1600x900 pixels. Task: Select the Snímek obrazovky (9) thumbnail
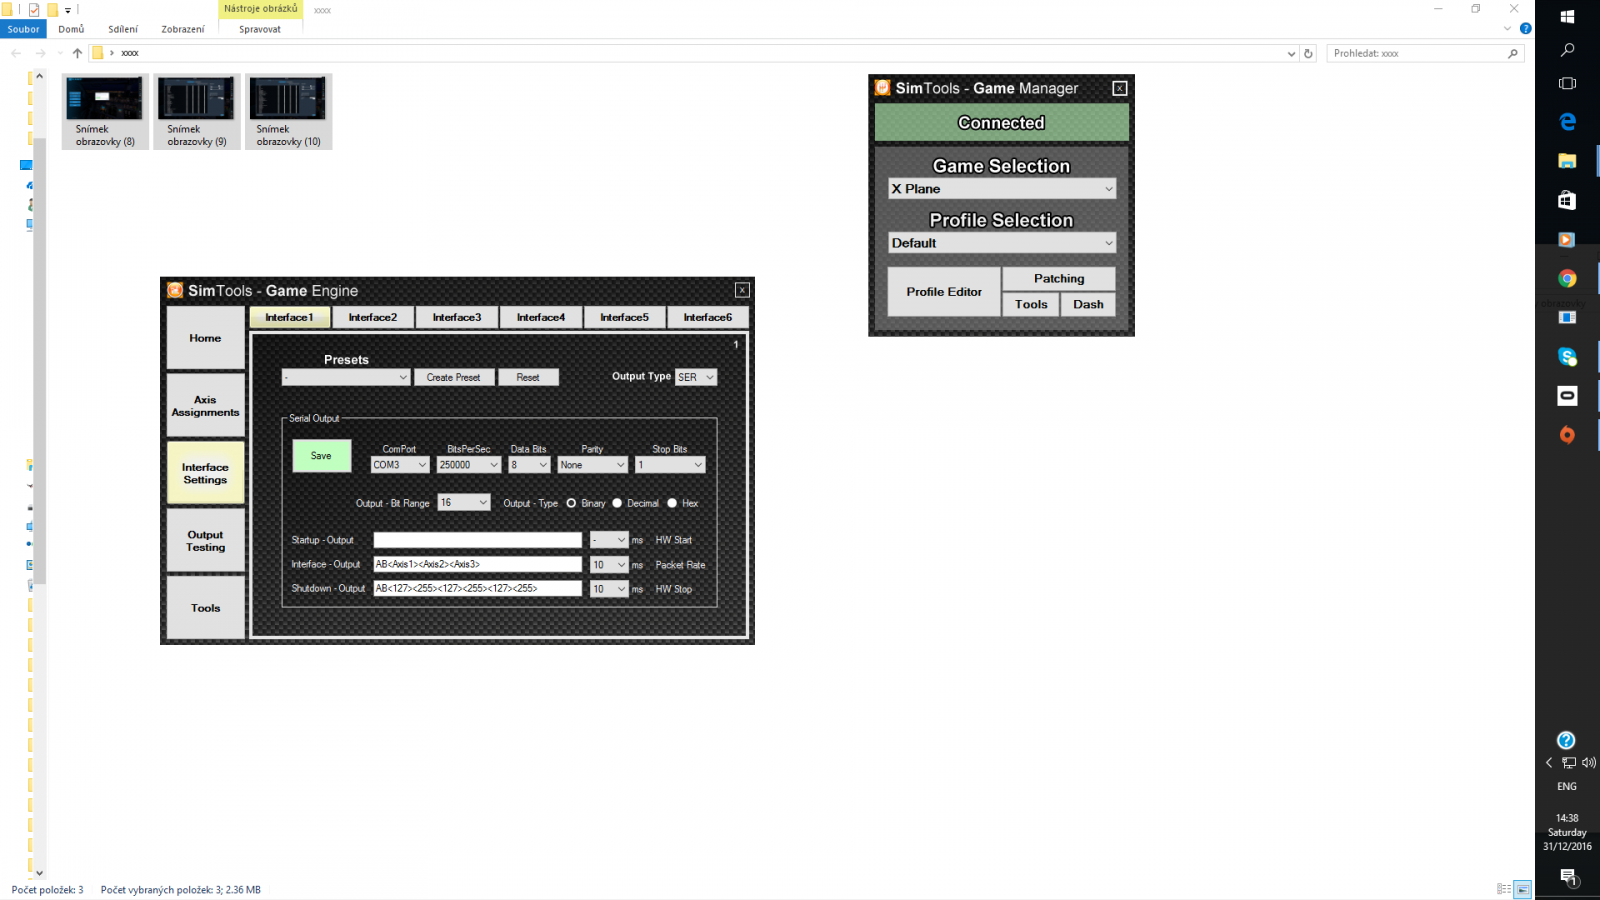(197, 112)
